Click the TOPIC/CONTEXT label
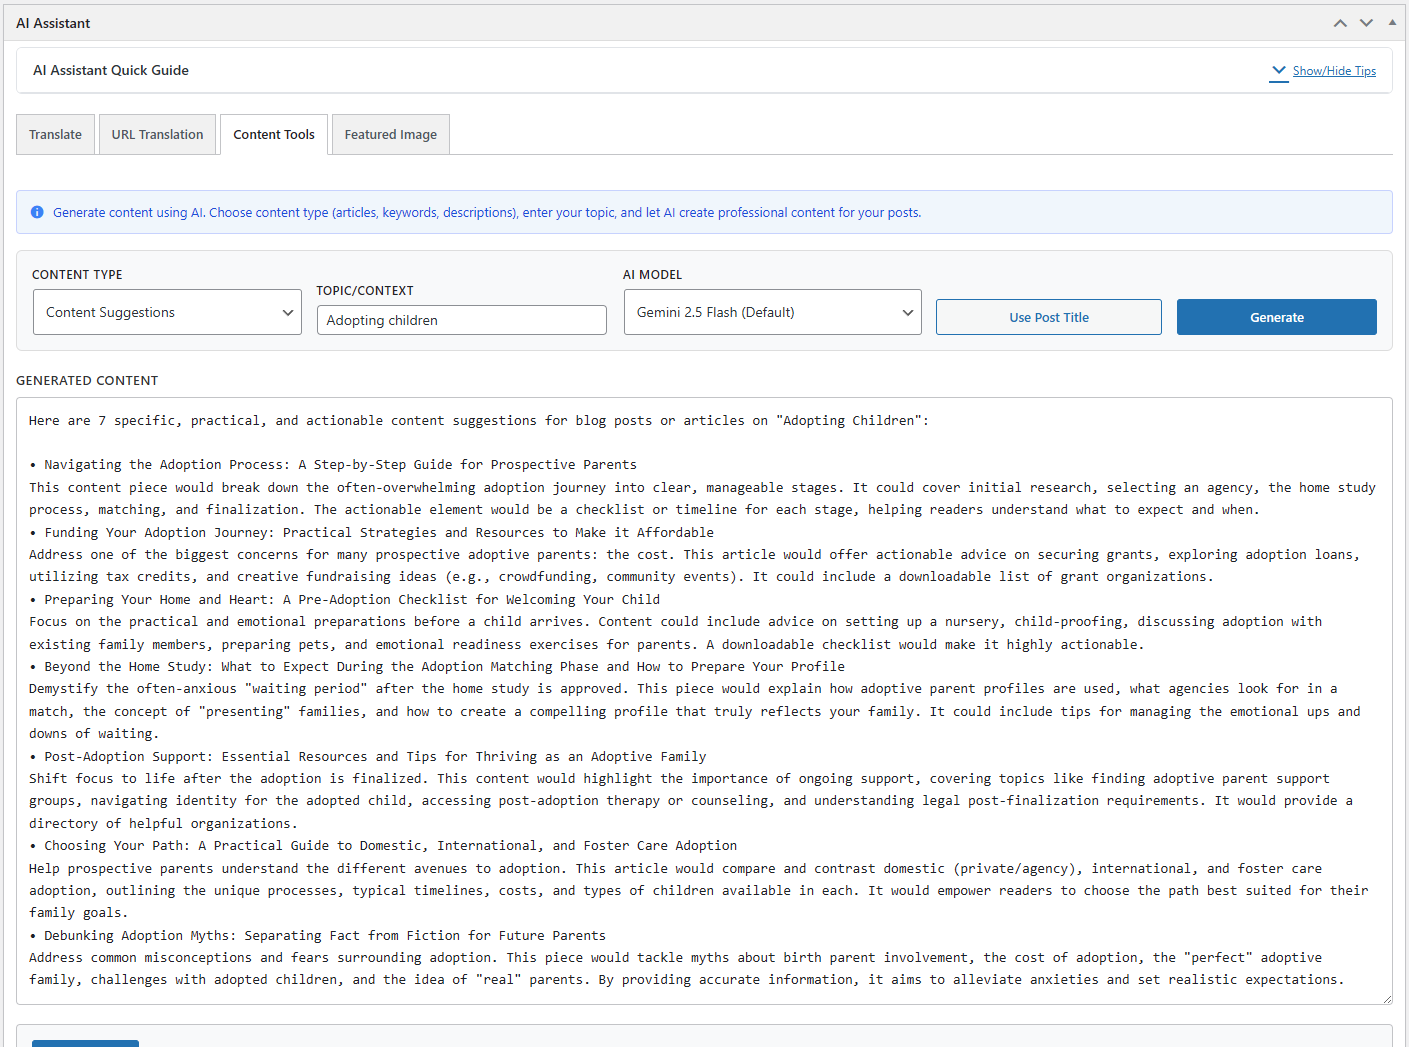 tap(365, 290)
